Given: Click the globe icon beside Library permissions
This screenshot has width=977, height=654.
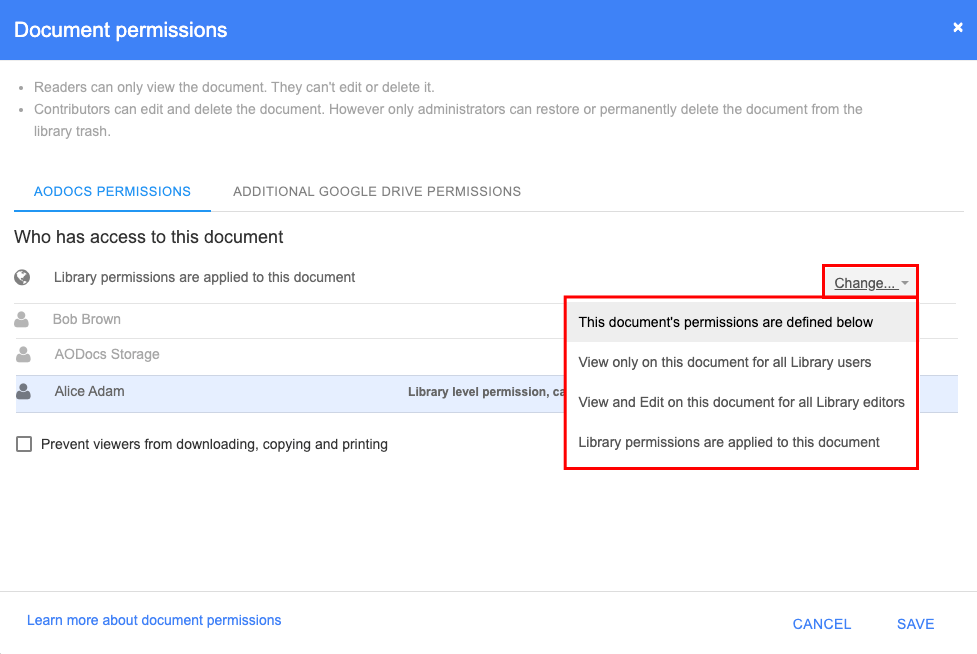Looking at the screenshot, I should [x=22, y=277].
